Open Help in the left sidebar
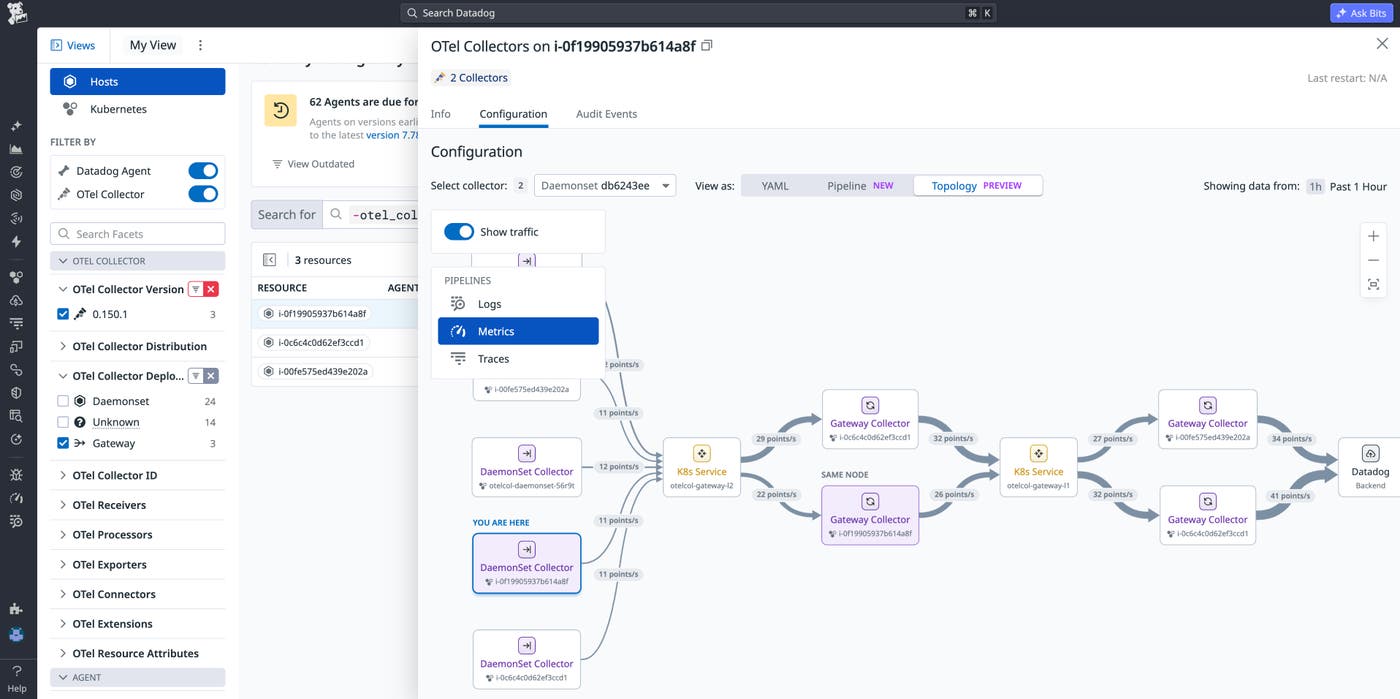 tap(17, 679)
